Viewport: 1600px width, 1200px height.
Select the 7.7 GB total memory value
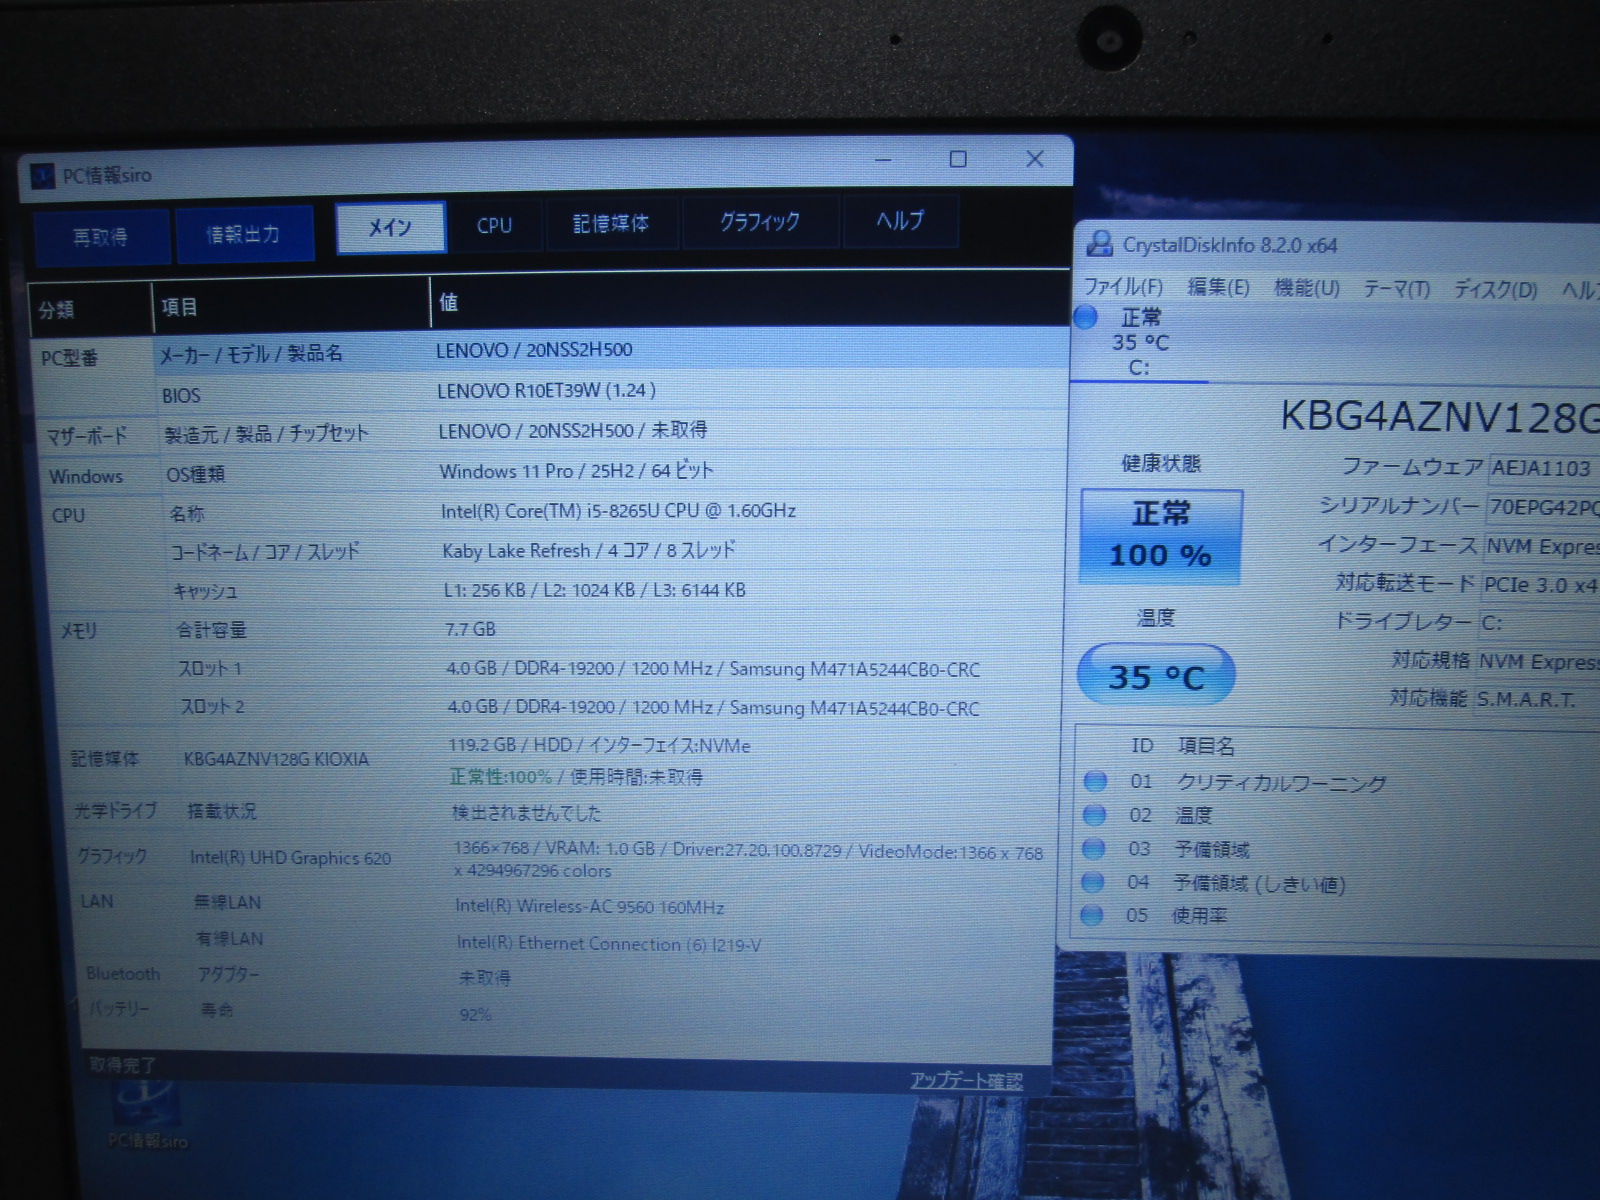(470, 629)
